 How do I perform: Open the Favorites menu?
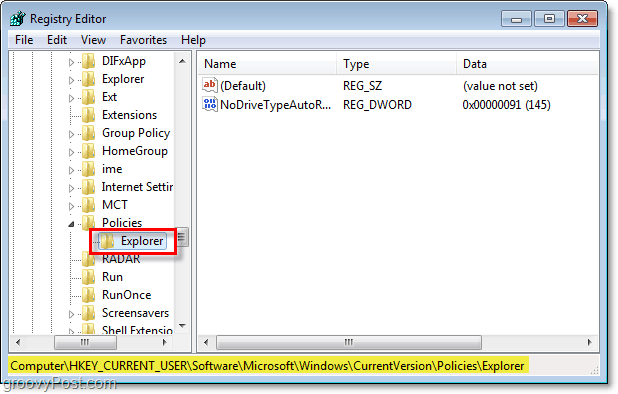click(x=143, y=40)
